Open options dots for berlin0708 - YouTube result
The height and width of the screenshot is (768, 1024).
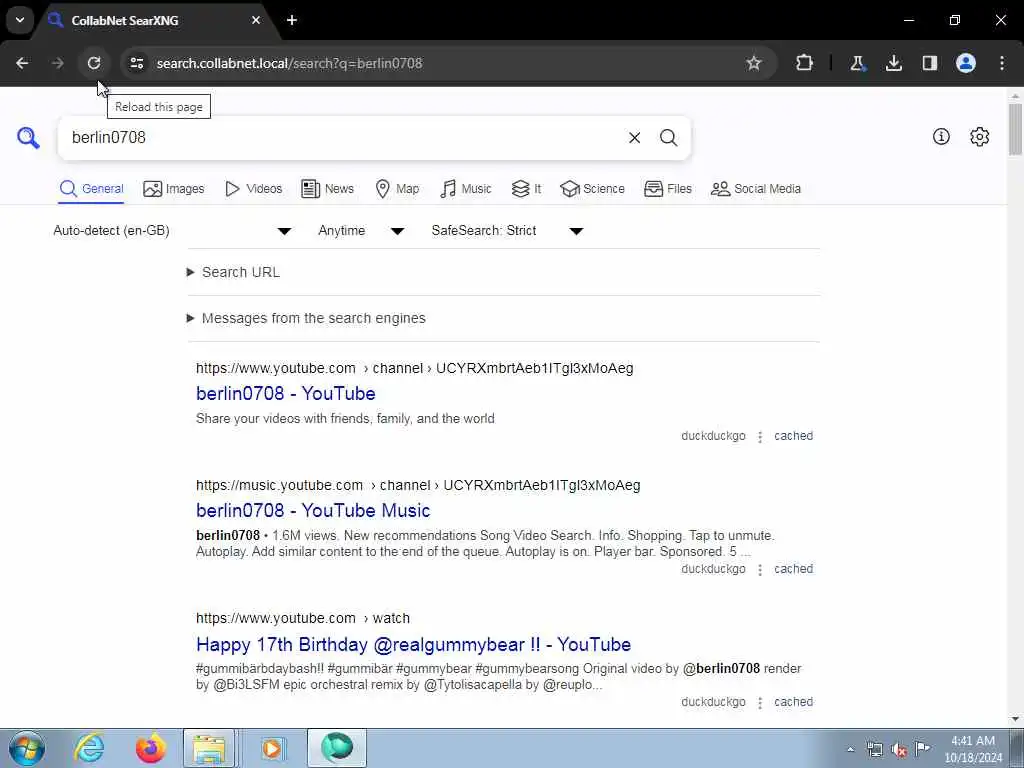tap(760, 437)
